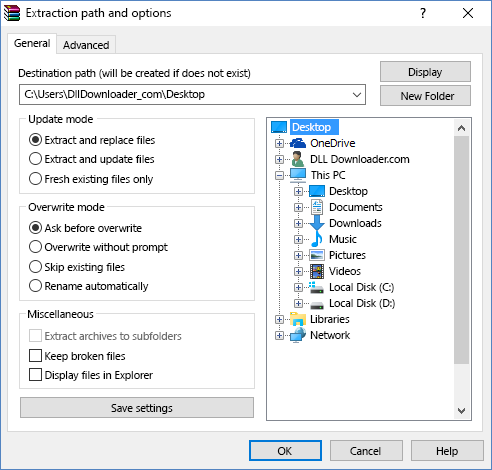This screenshot has height=470, width=492.
Task: Choose Overwrite without prompt radio button
Action: pyautogui.click(x=35, y=247)
